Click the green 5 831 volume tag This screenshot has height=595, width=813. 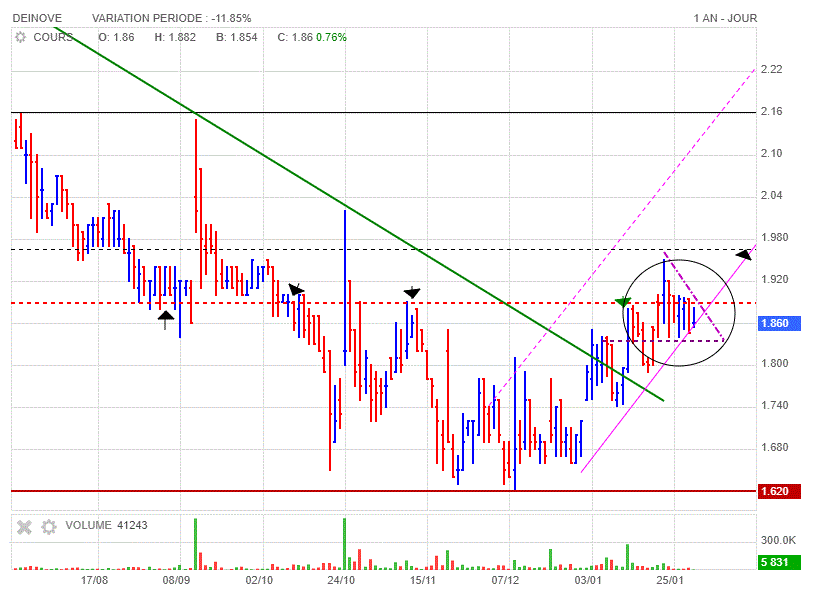779,562
